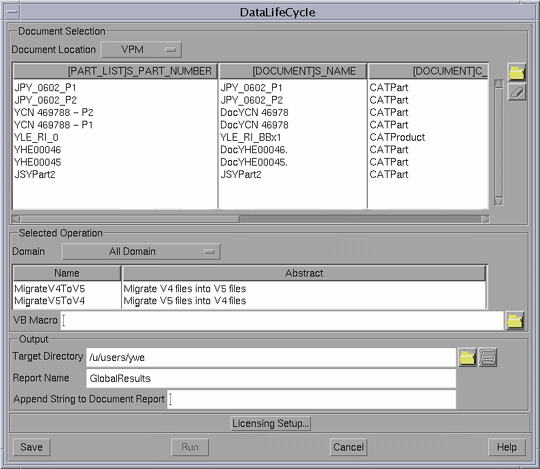Viewport: 540px width, 469px height.
Task: Open the window menu button in title bar
Action: click(x=12, y=12)
